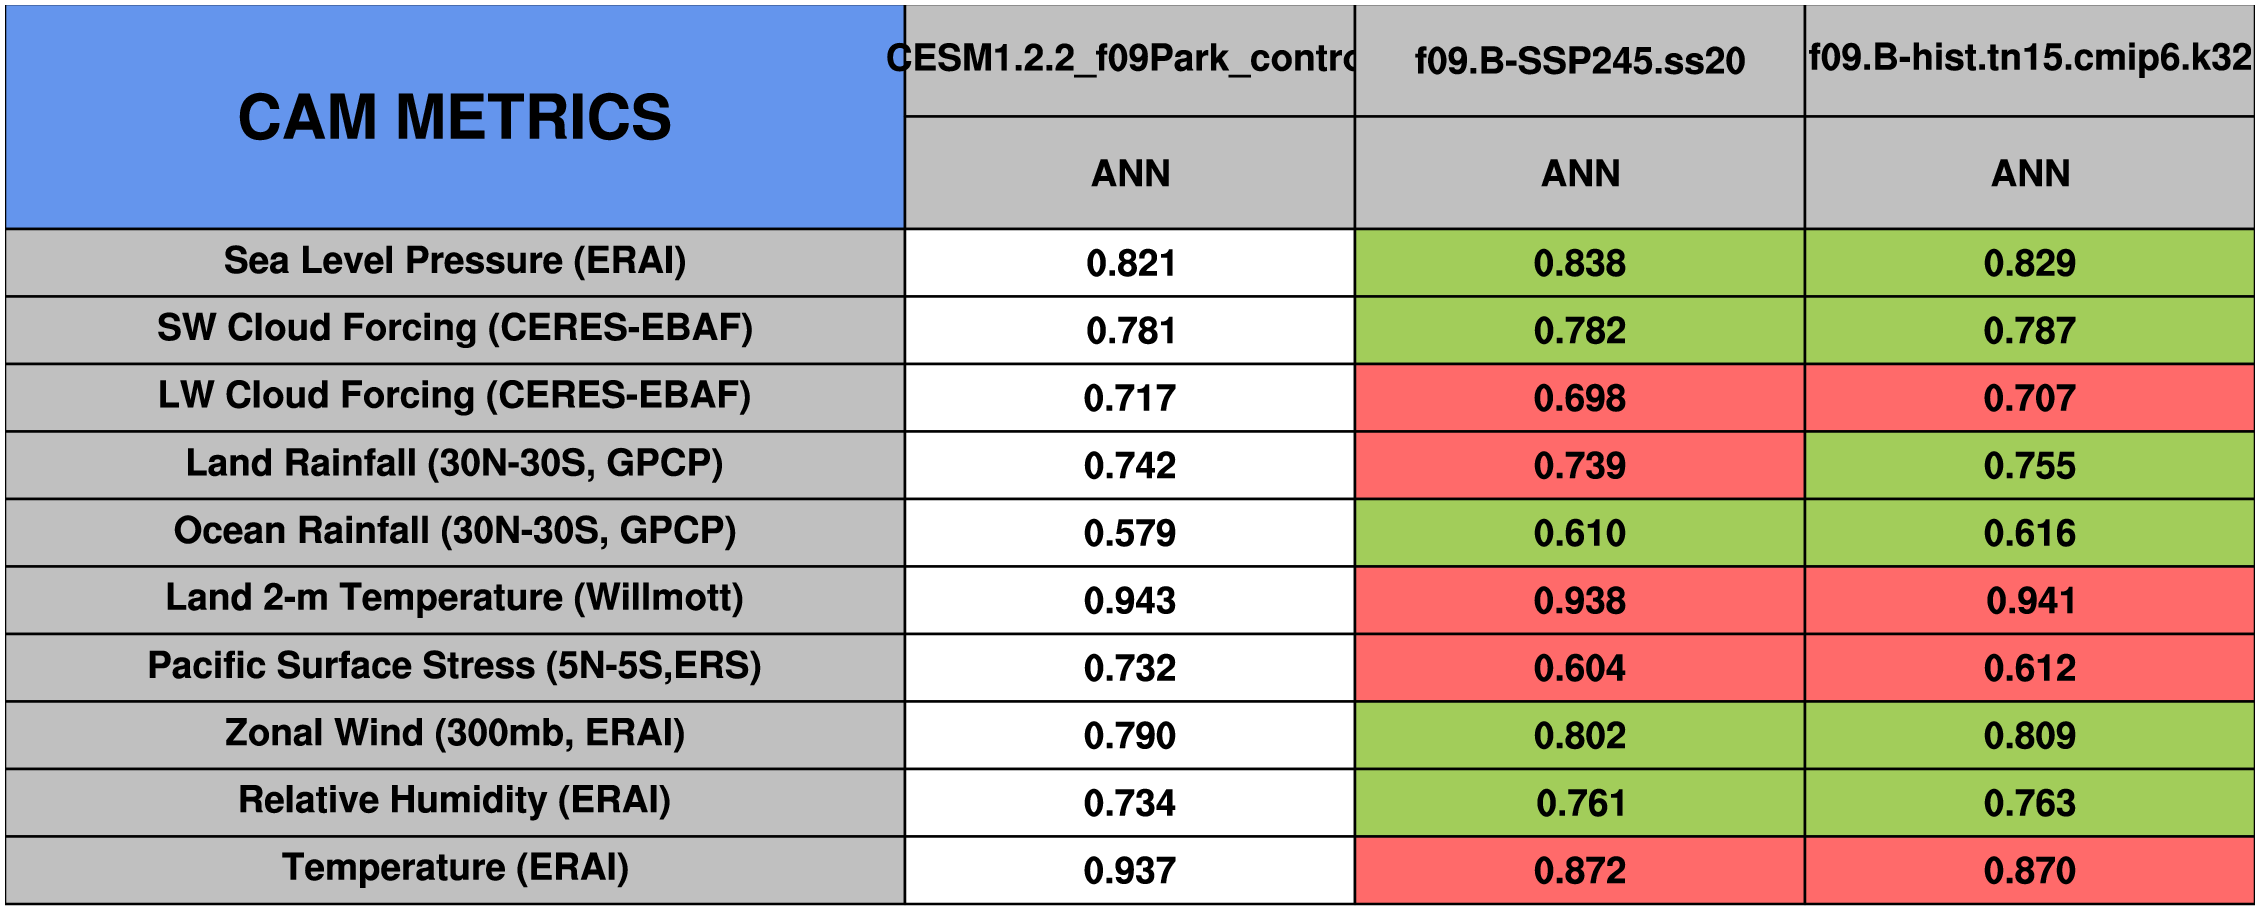Click the Relative Humidity (ERAI) row label

click(455, 801)
